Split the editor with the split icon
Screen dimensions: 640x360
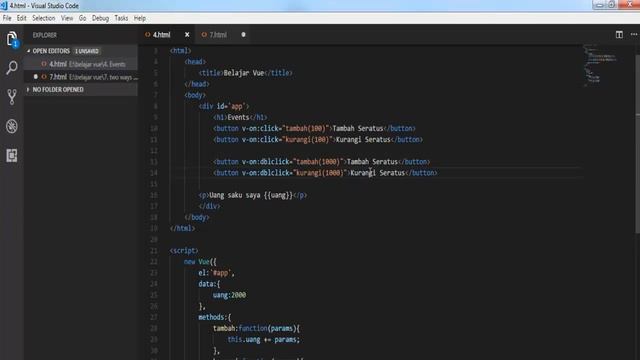[619, 35]
